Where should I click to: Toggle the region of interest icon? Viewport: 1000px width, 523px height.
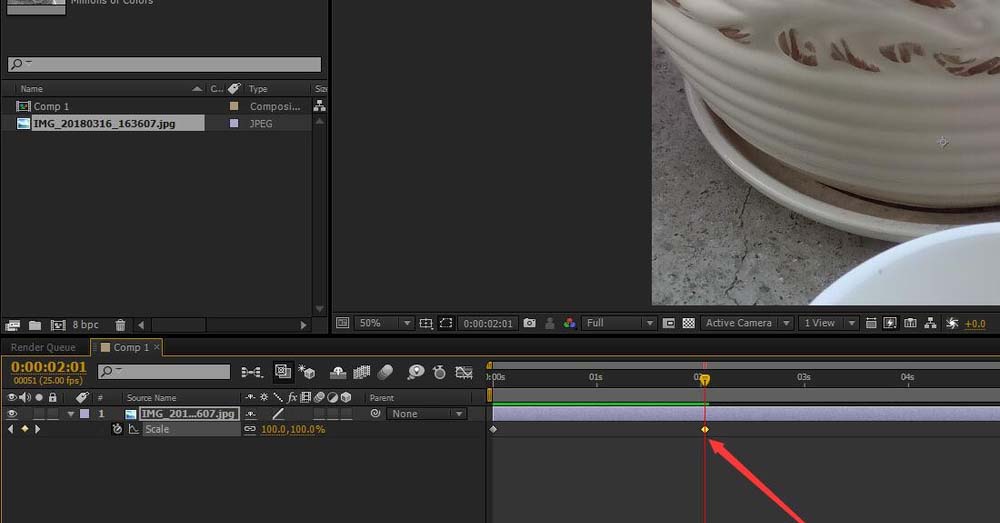[446, 323]
